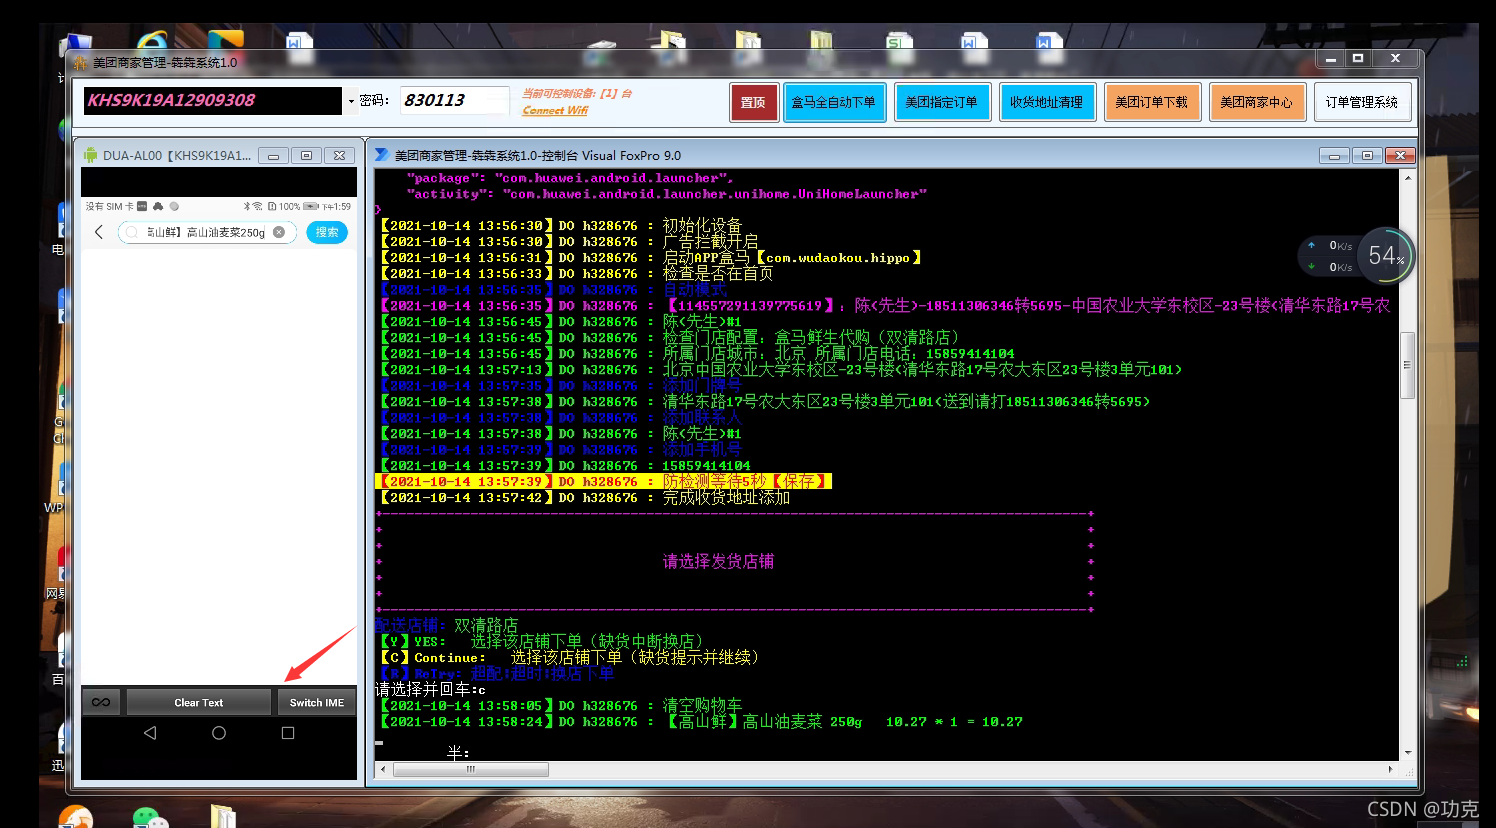Click the WeChat icon on the taskbar
The width and height of the screenshot is (1496, 828).
click(x=151, y=818)
